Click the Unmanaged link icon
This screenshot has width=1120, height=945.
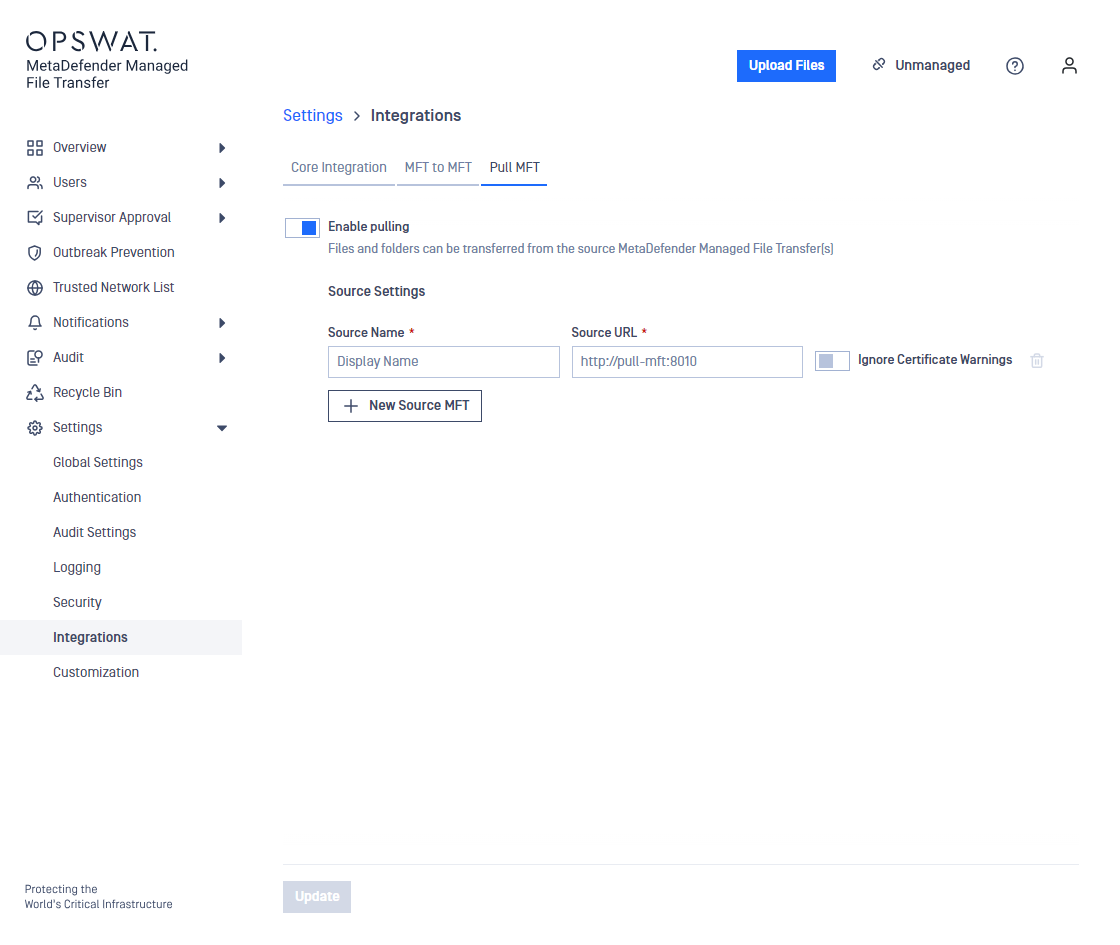tap(879, 65)
